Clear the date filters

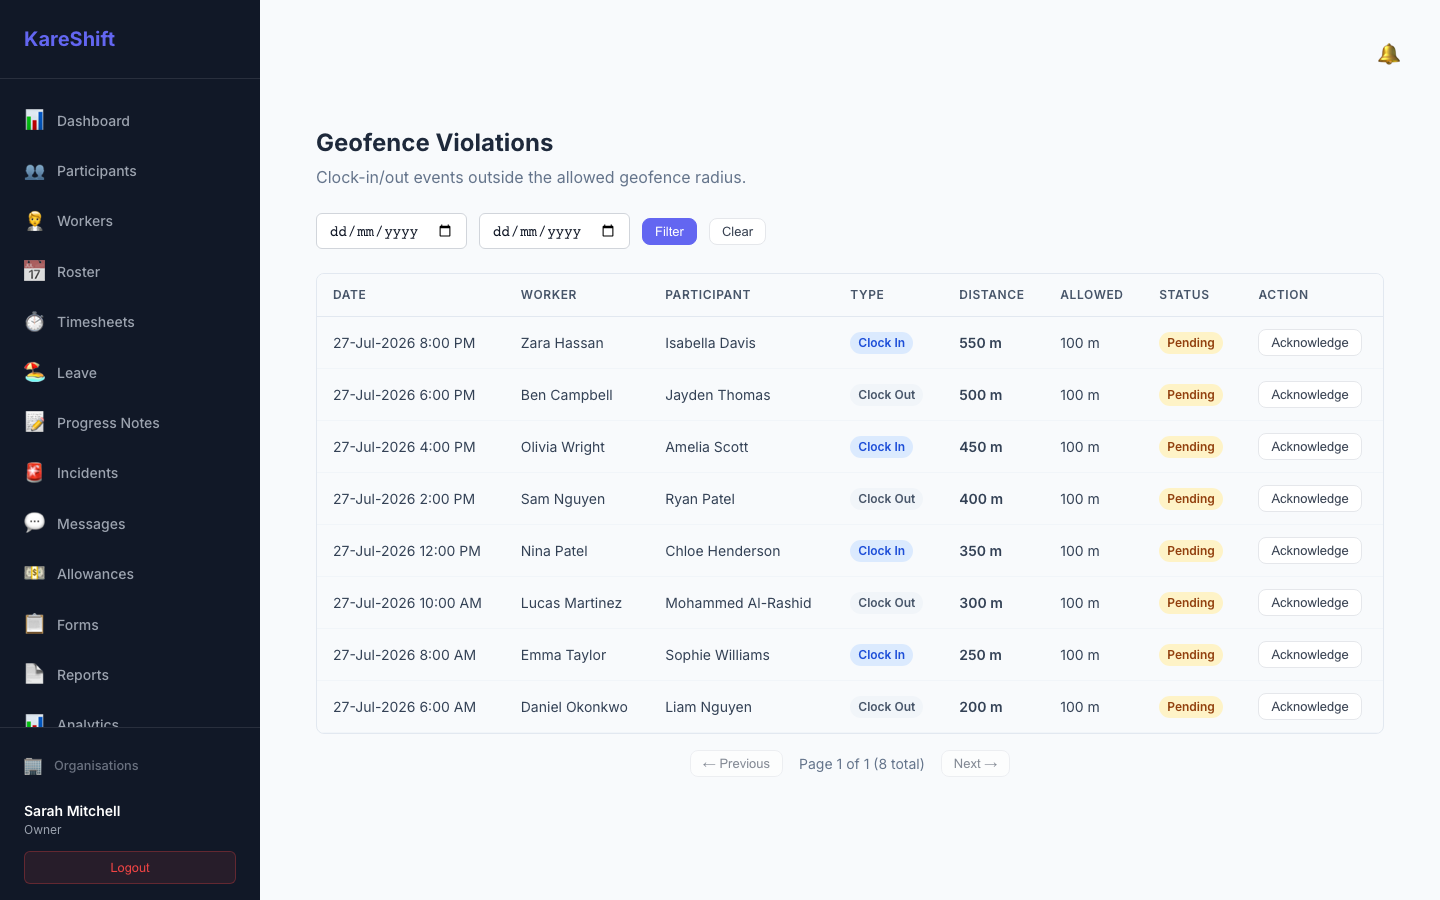(737, 231)
